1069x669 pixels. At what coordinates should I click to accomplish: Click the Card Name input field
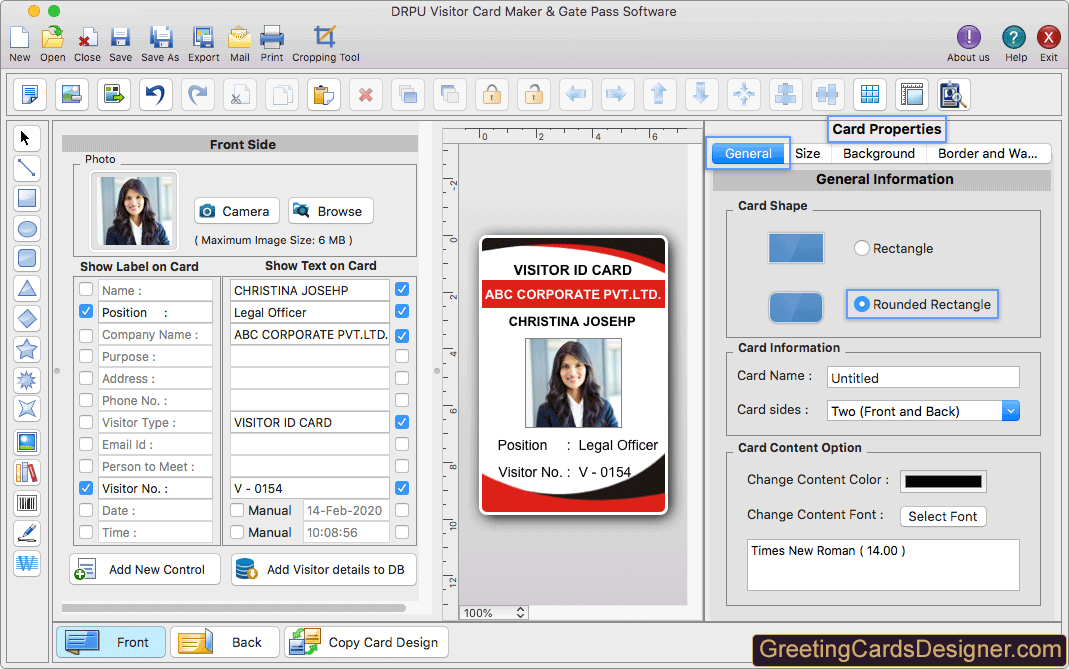tap(923, 378)
